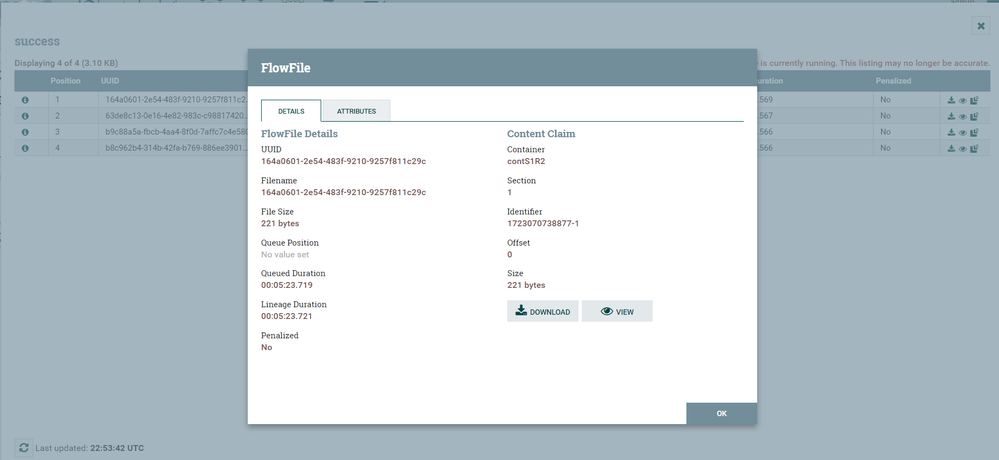Image resolution: width=999 pixels, height=460 pixels.
Task: Close the success queue listing panel
Action: (x=981, y=25)
